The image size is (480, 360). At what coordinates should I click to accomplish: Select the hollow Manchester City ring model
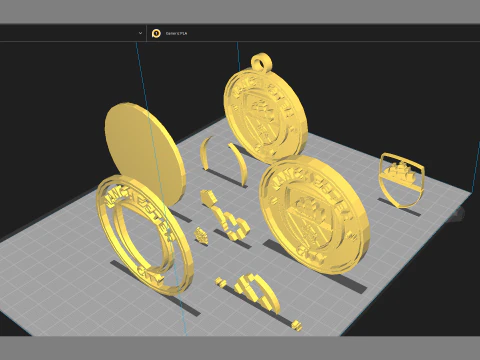(x=145, y=235)
